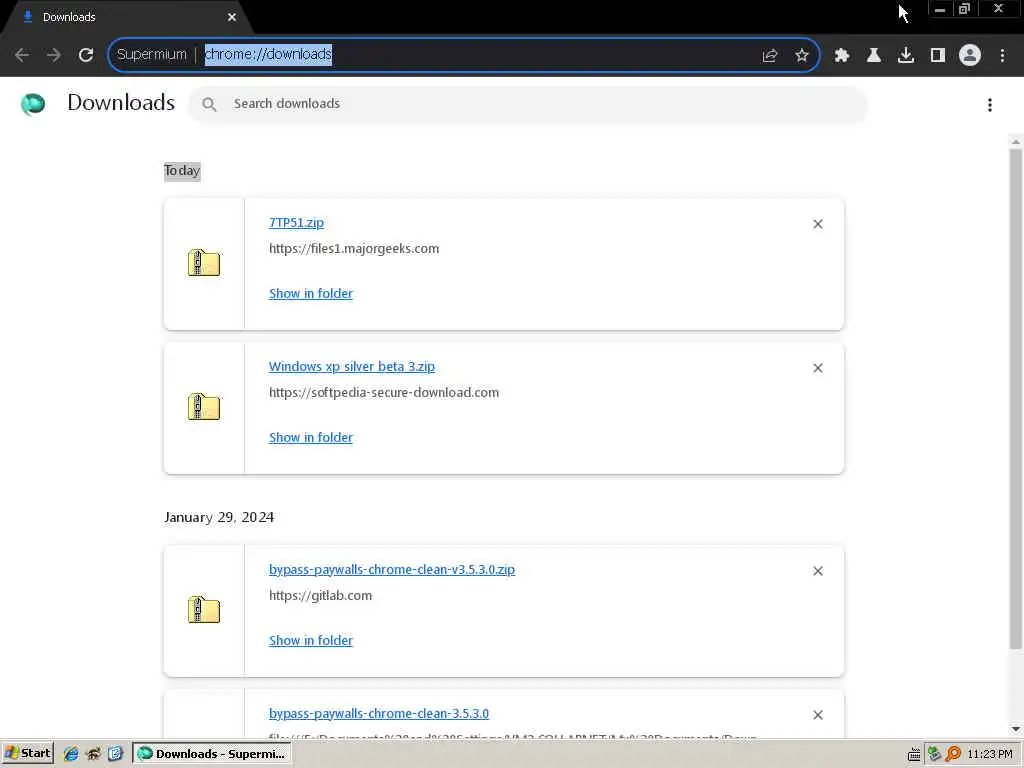Image resolution: width=1024 pixels, height=768 pixels.
Task: Open the experiments flask icon
Action: pyautogui.click(x=873, y=56)
